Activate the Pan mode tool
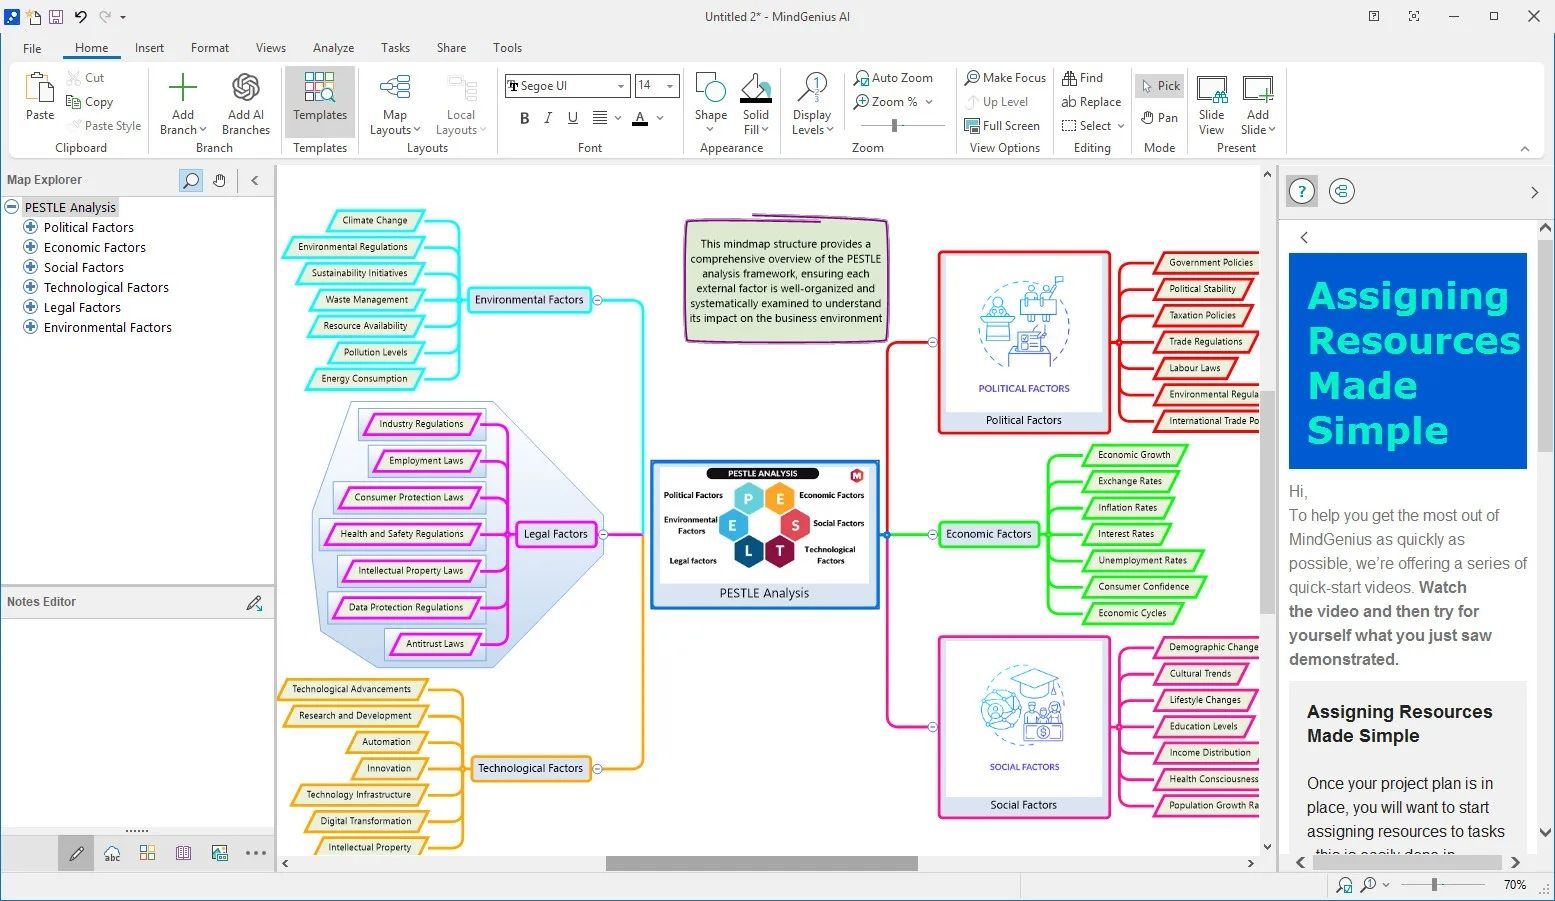 pyautogui.click(x=1159, y=117)
